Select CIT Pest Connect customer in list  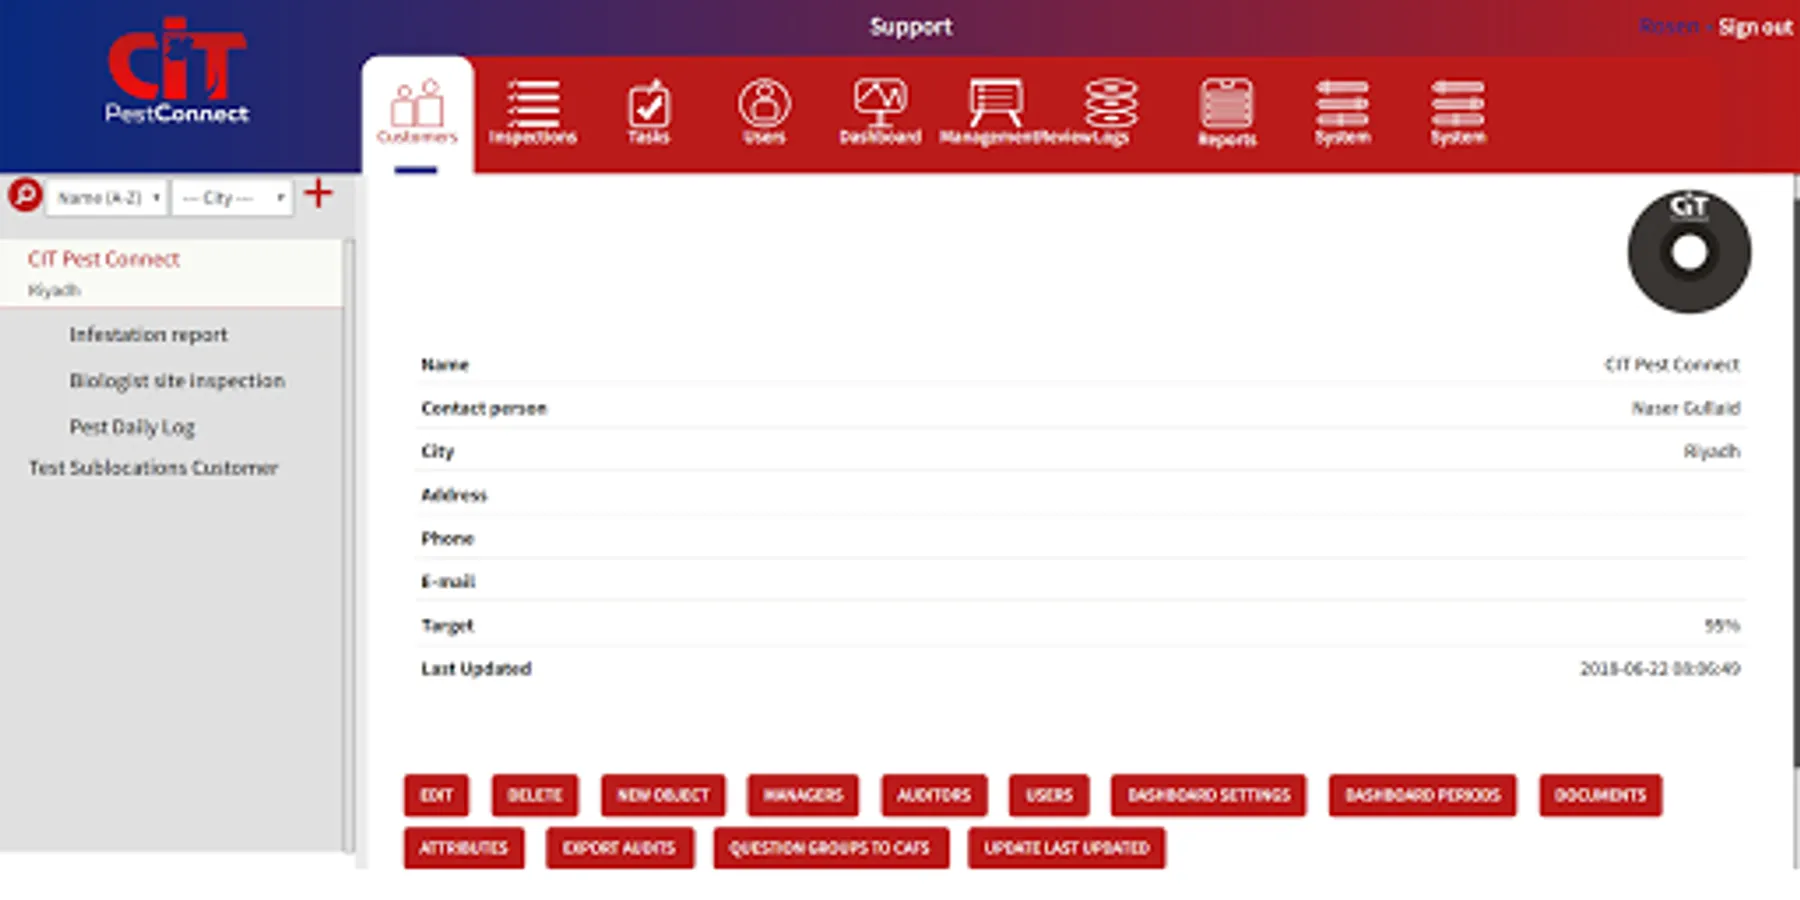click(171, 272)
